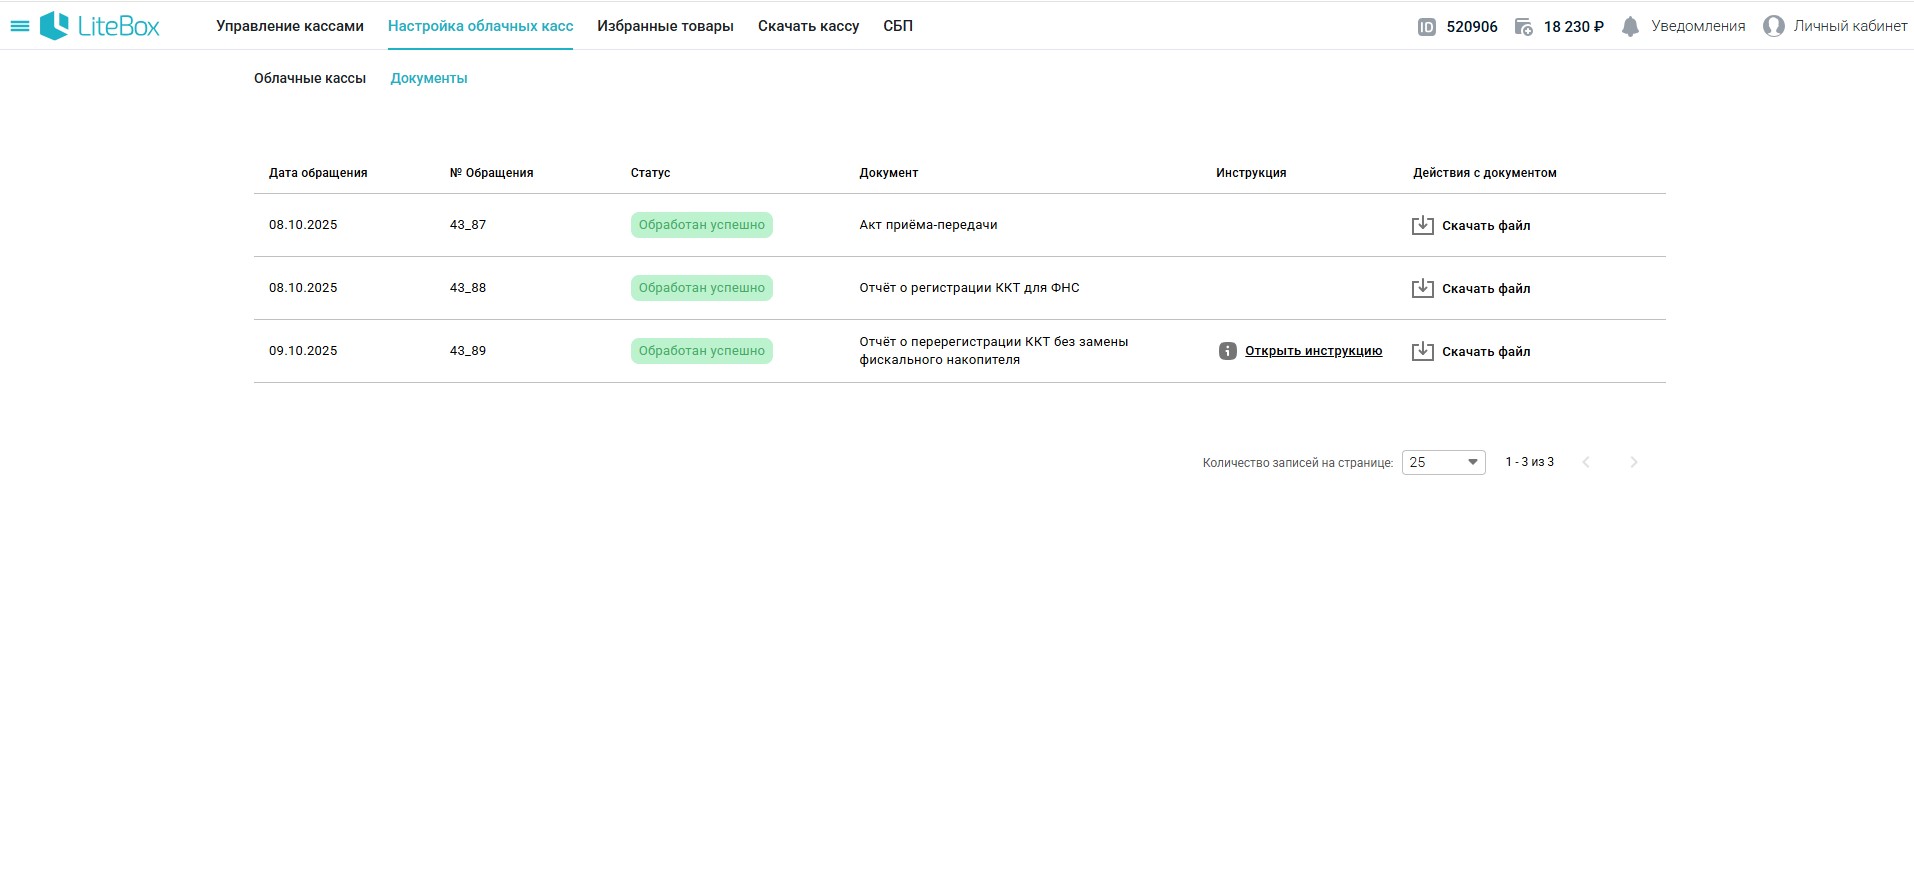The image size is (1914, 892).
Task: Click the info icon beside Открыть инструкцию
Action: (1227, 351)
